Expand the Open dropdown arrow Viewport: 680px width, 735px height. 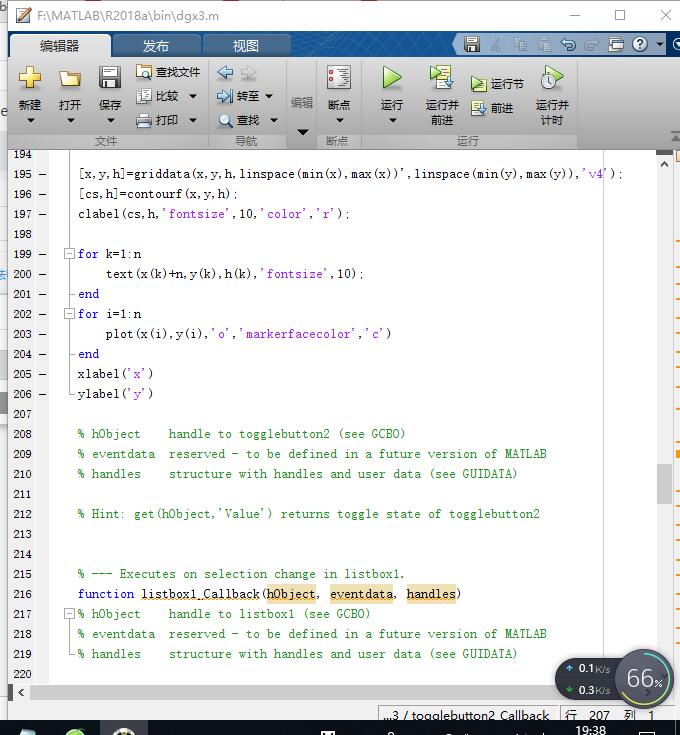(70, 120)
